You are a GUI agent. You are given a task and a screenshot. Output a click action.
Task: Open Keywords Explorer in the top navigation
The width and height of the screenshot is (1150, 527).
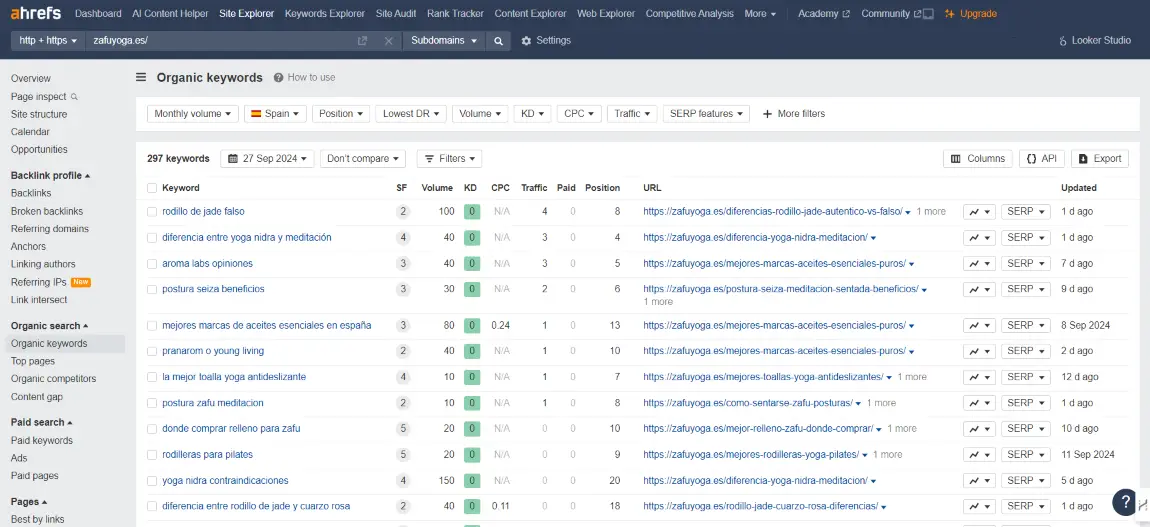(325, 13)
